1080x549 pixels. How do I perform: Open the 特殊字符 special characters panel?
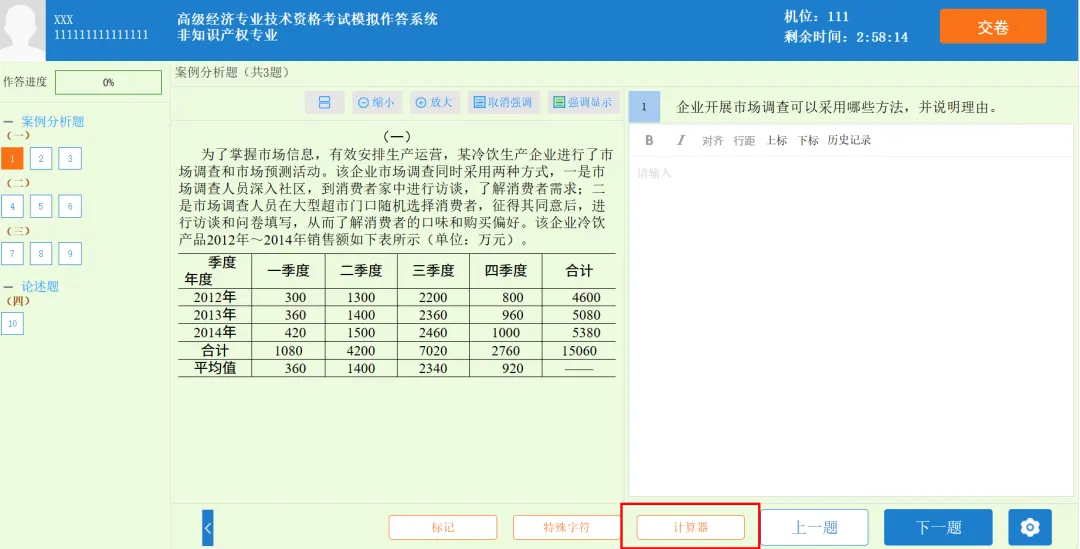(567, 528)
